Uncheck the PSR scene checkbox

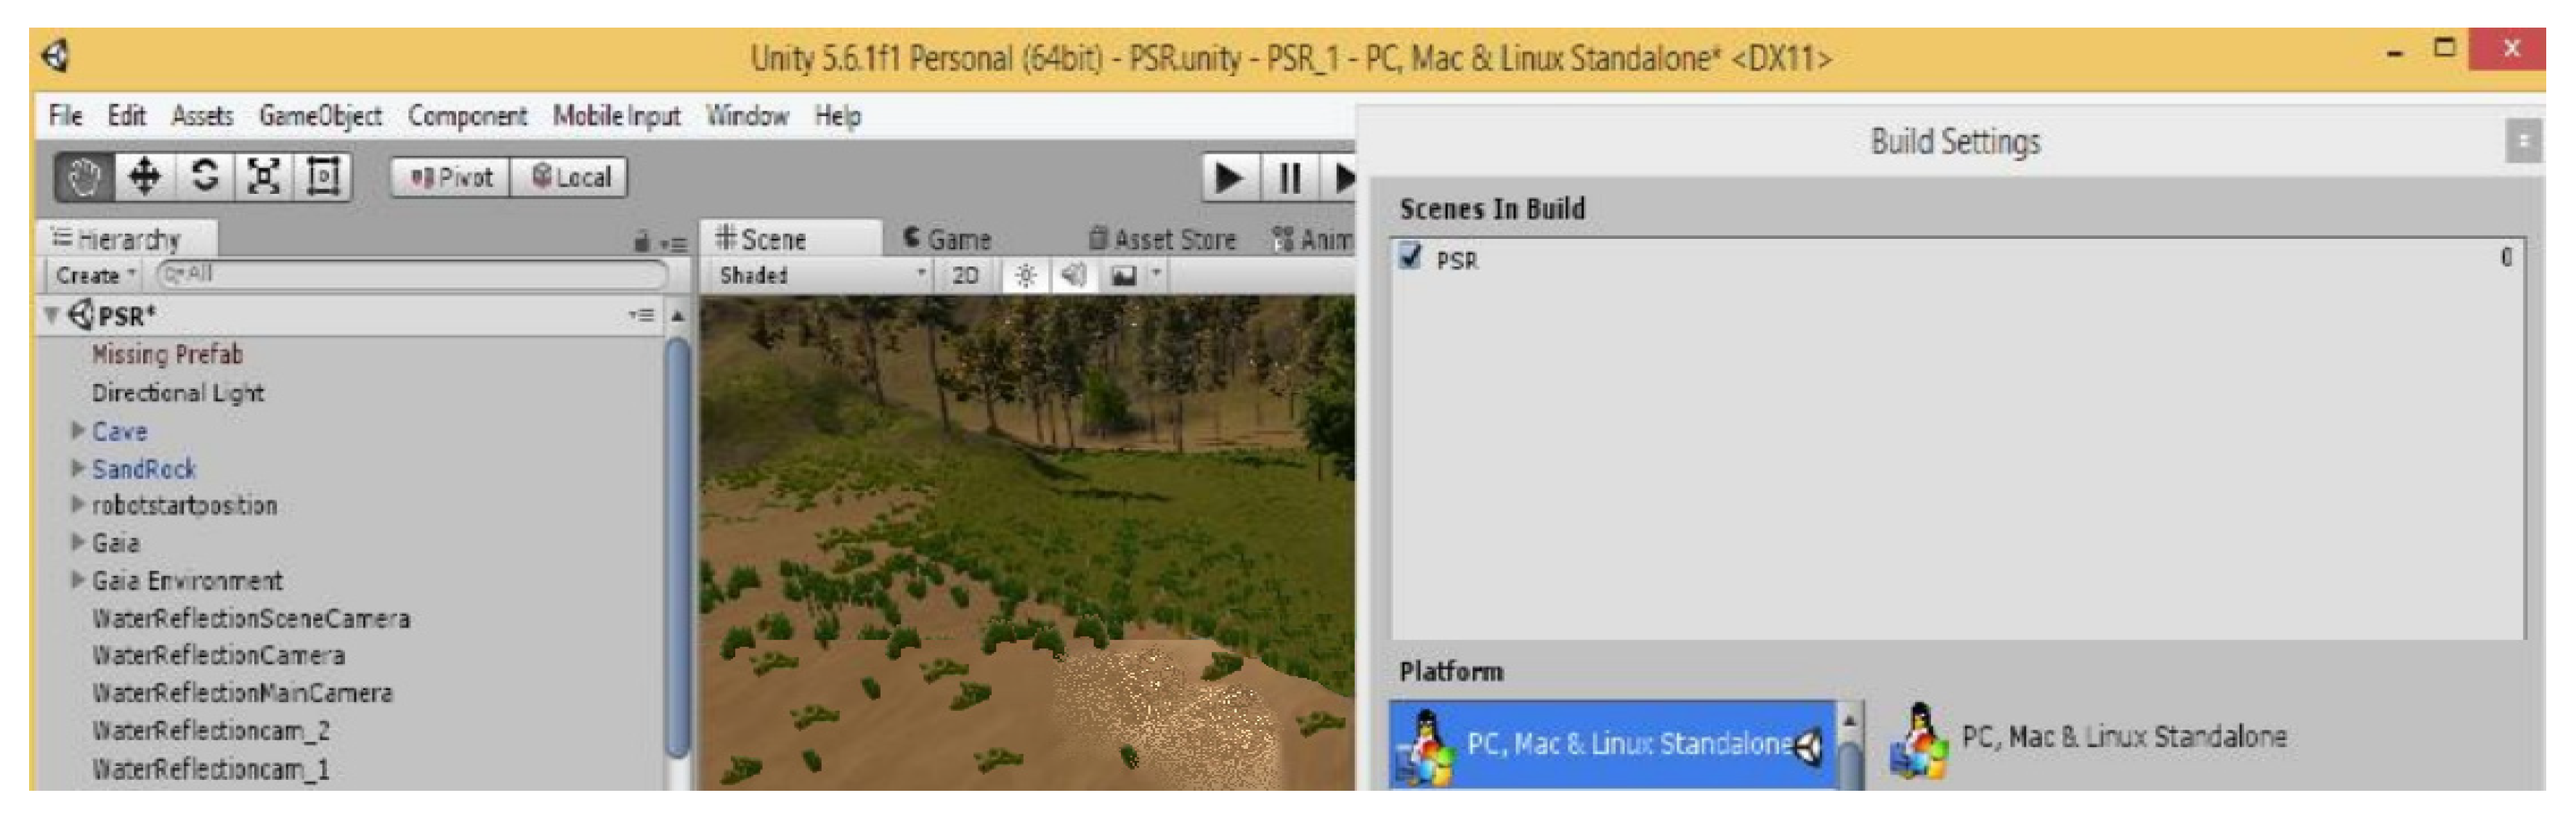[1410, 257]
